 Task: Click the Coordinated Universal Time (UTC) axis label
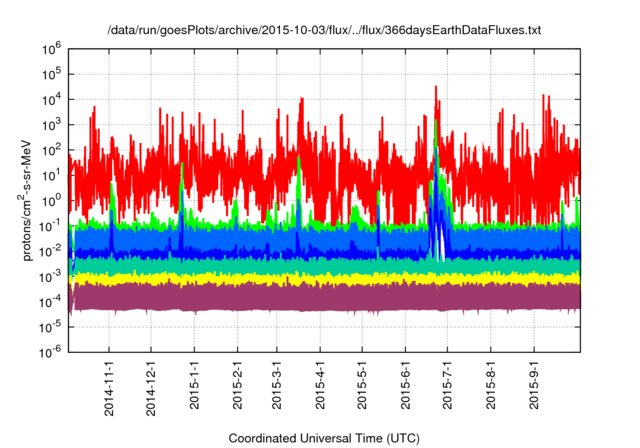pos(324,438)
